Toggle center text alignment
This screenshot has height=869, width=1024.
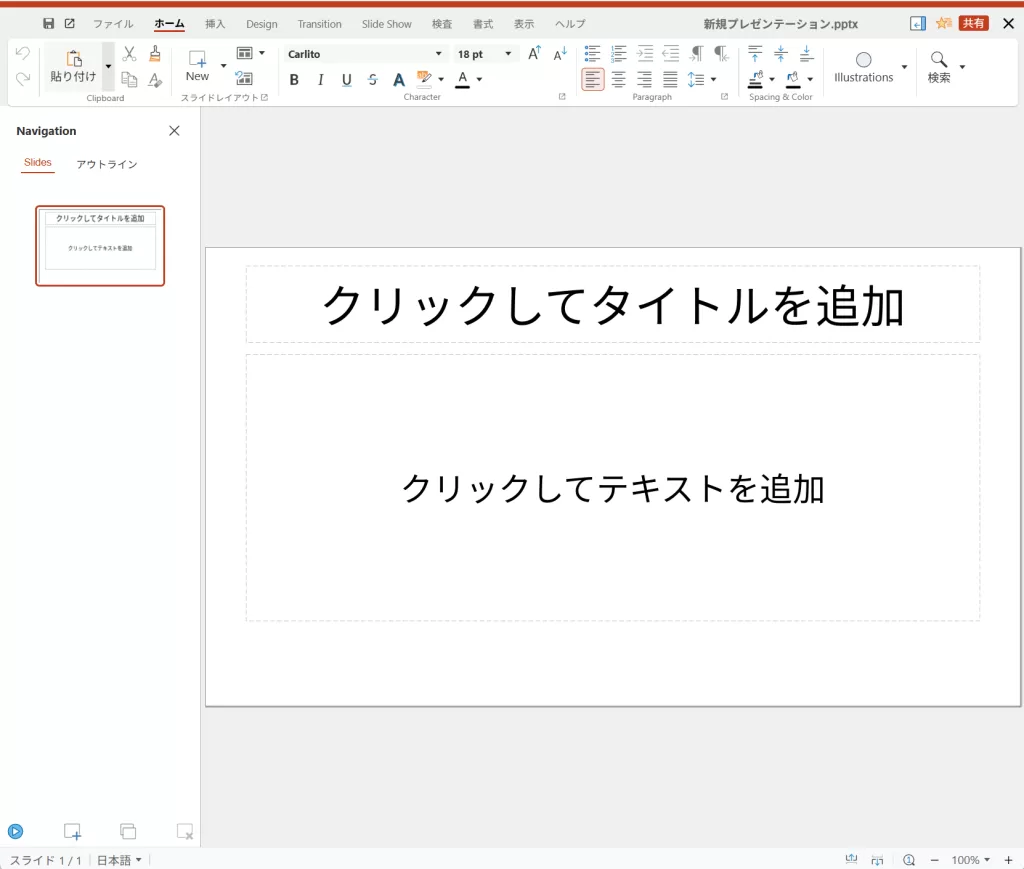618,80
